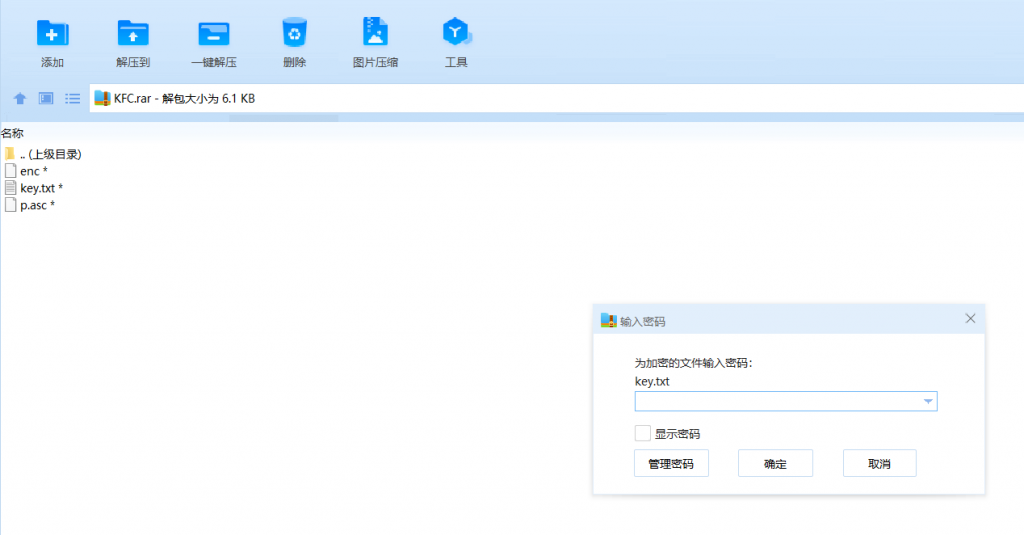Click the KFC.rar archive icon in the path bar
This screenshot has height=535, width=1024.
[102, 98]
